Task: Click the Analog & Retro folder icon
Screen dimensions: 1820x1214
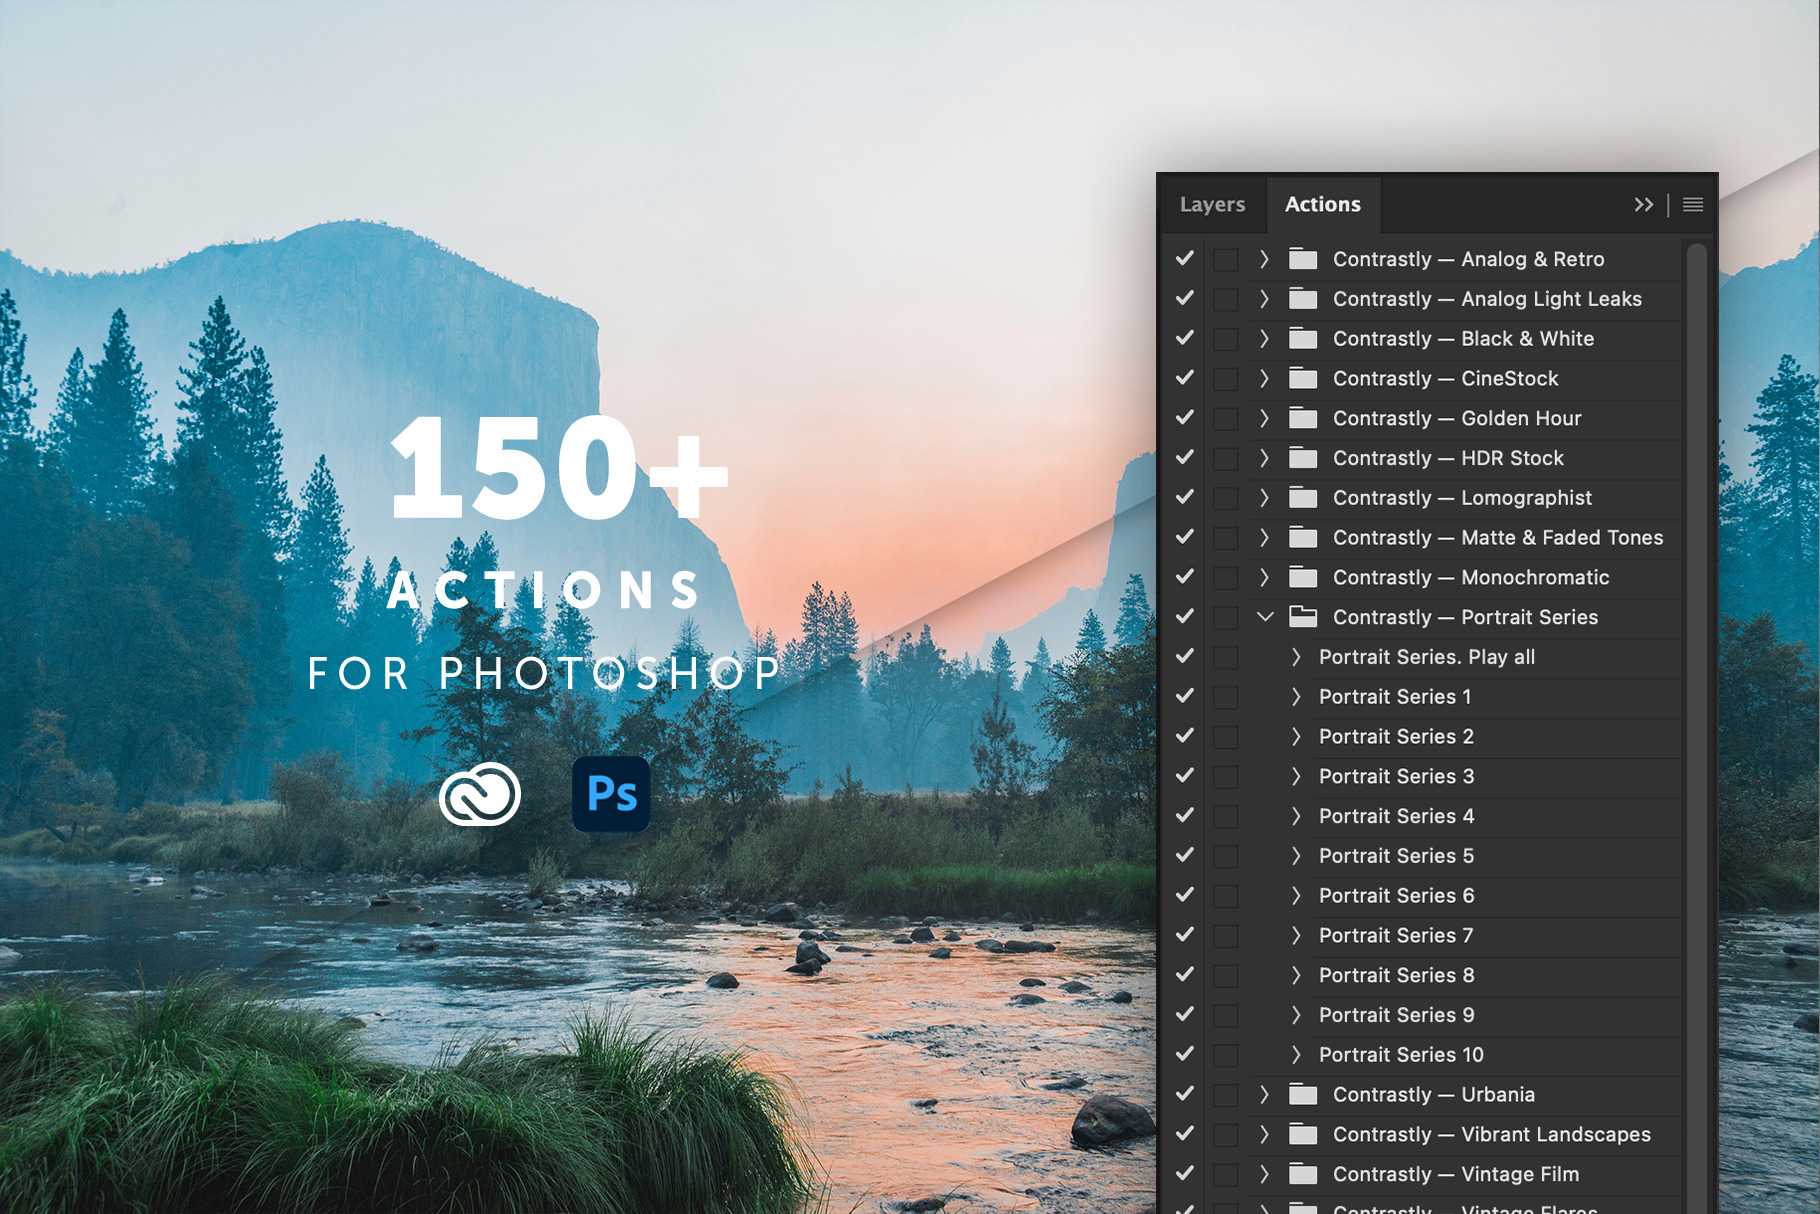Action: tap(1302, 259)
